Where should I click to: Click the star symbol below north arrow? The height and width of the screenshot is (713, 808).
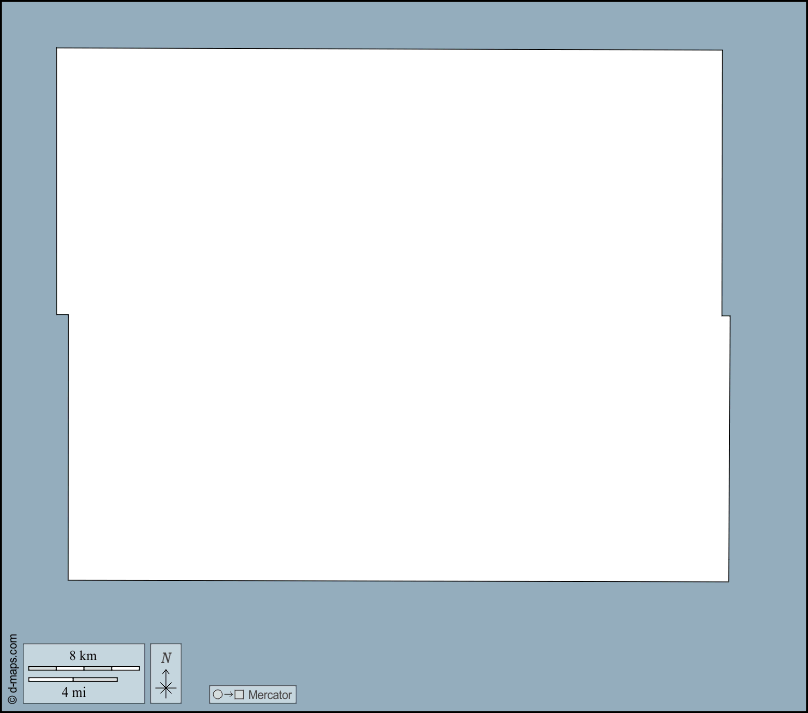166,687
